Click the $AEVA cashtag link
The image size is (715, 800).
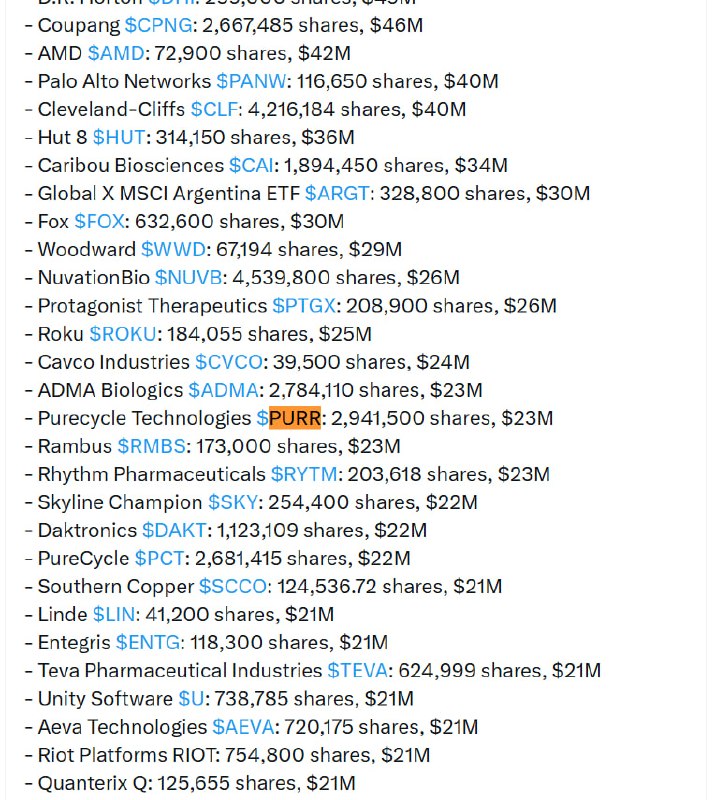[x=243, y=728]
